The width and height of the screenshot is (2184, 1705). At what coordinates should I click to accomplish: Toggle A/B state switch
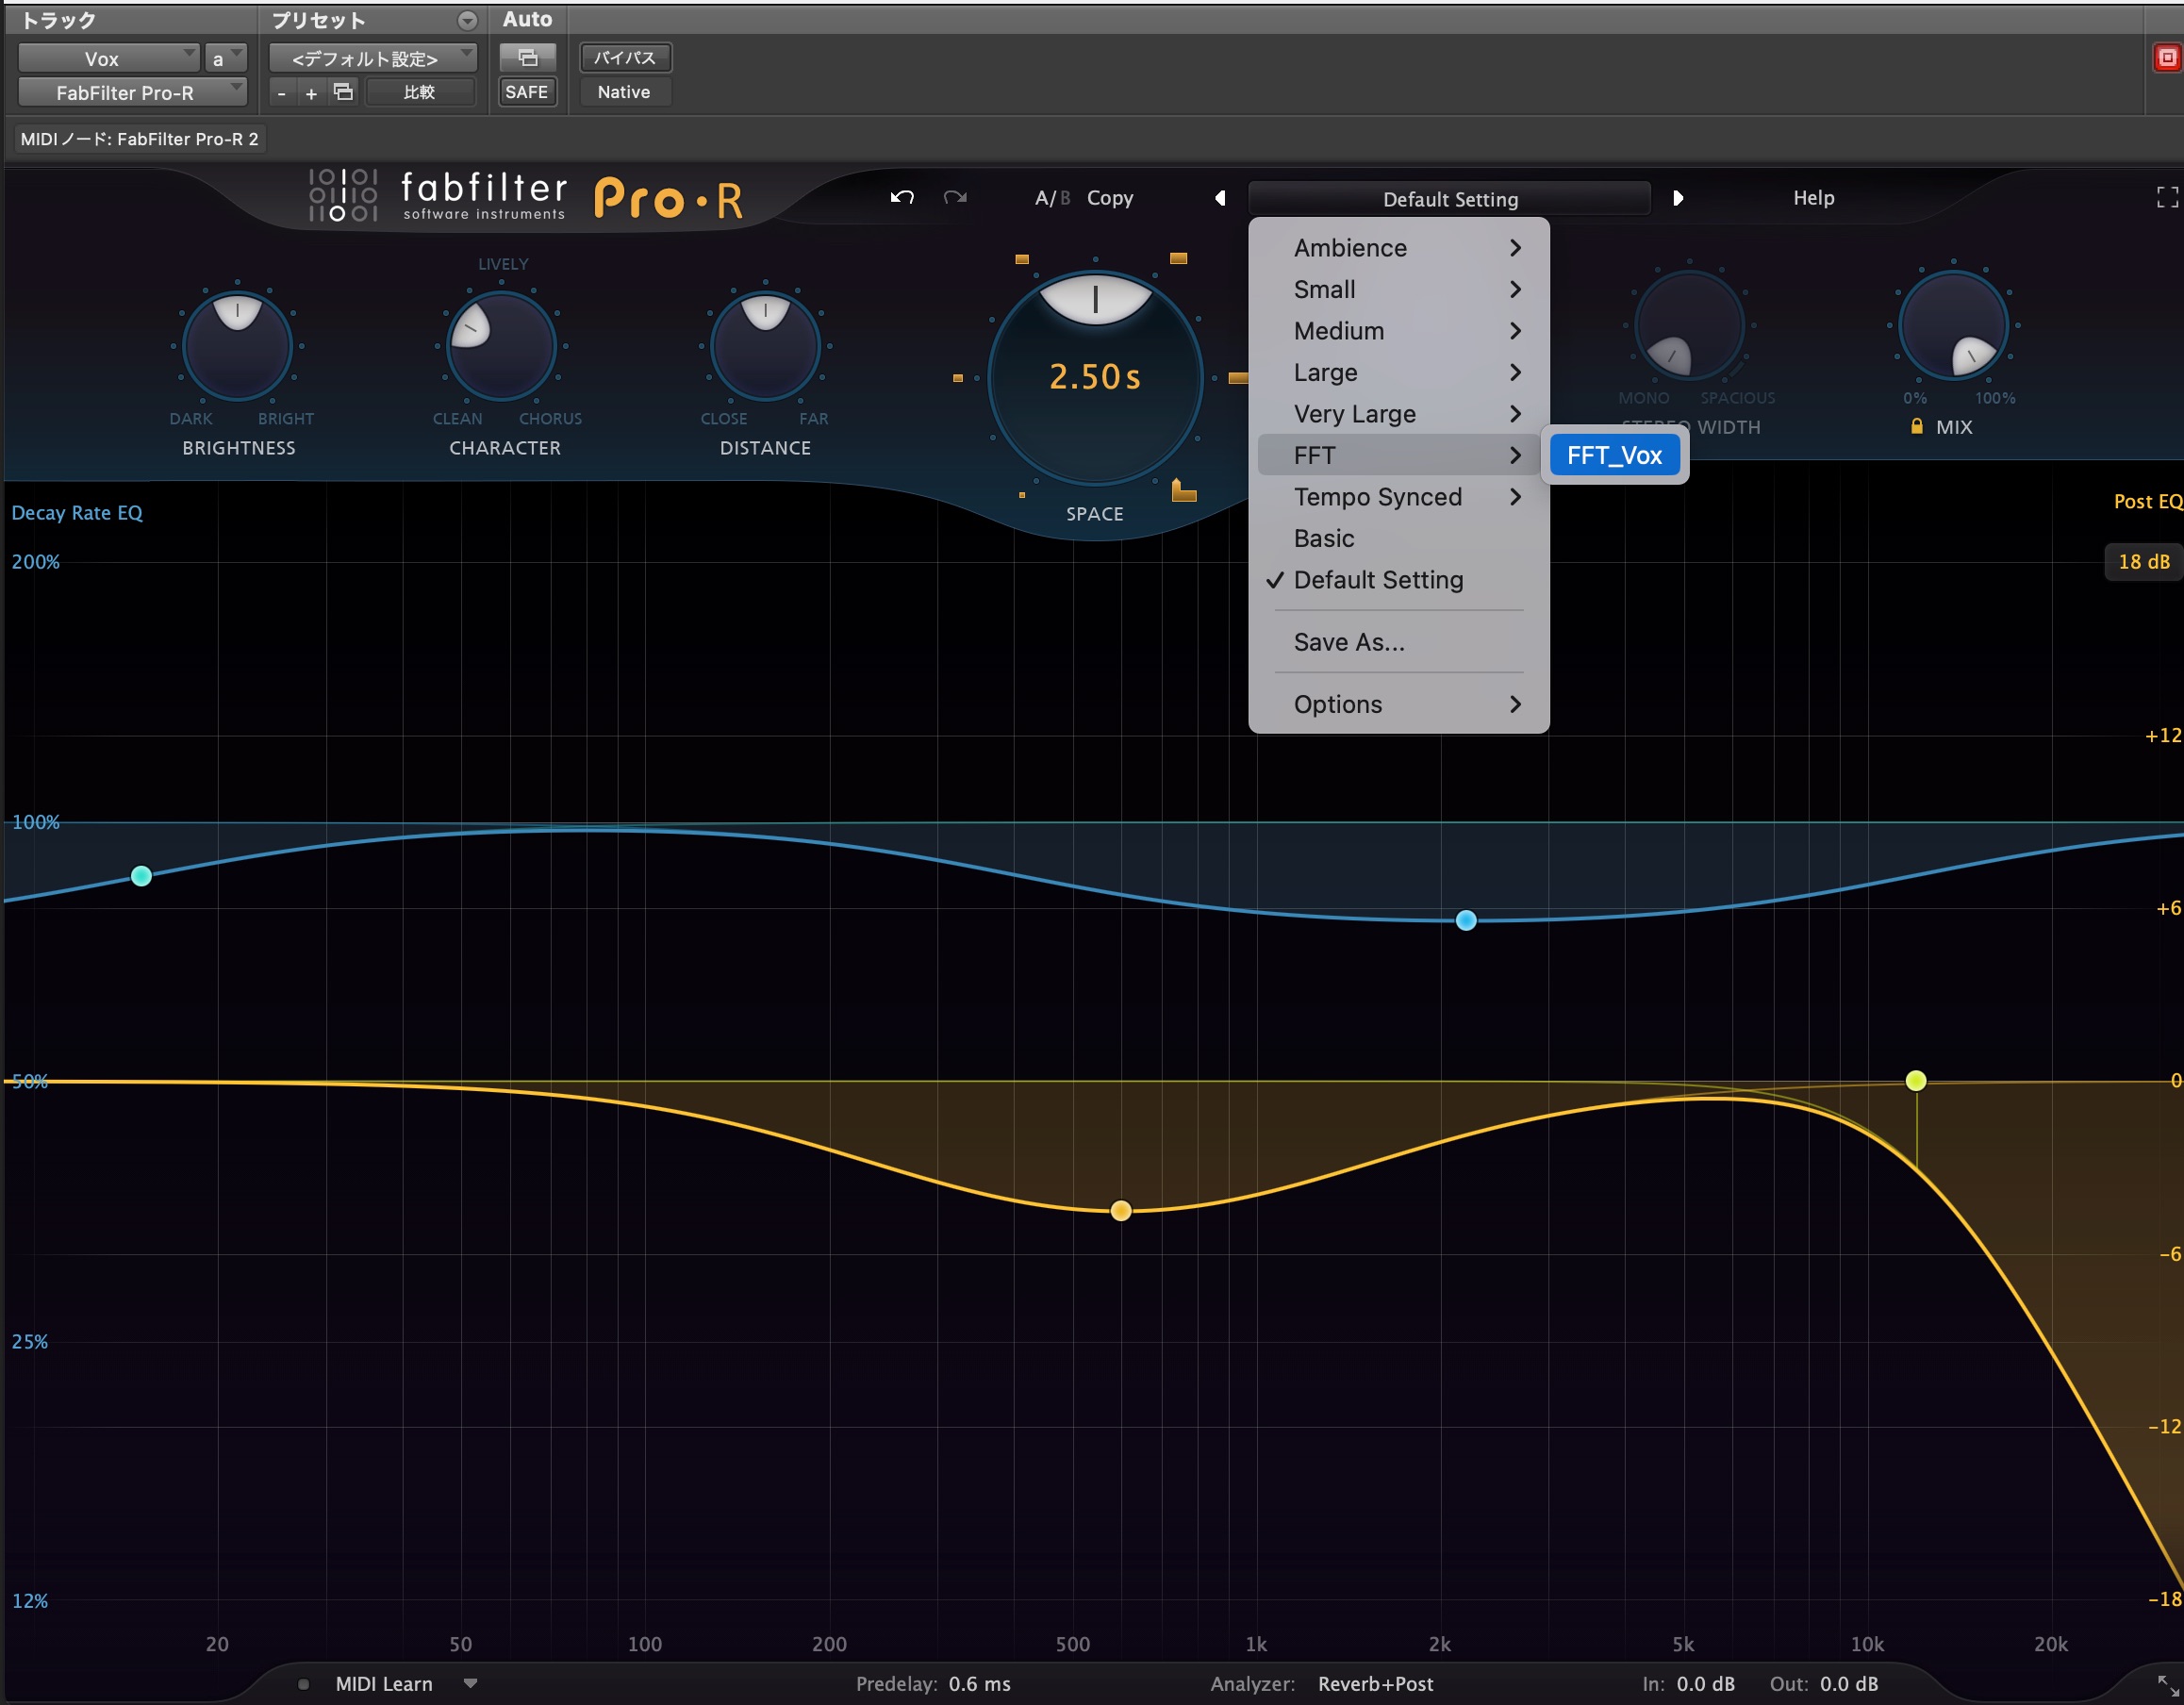(1052, 198)
